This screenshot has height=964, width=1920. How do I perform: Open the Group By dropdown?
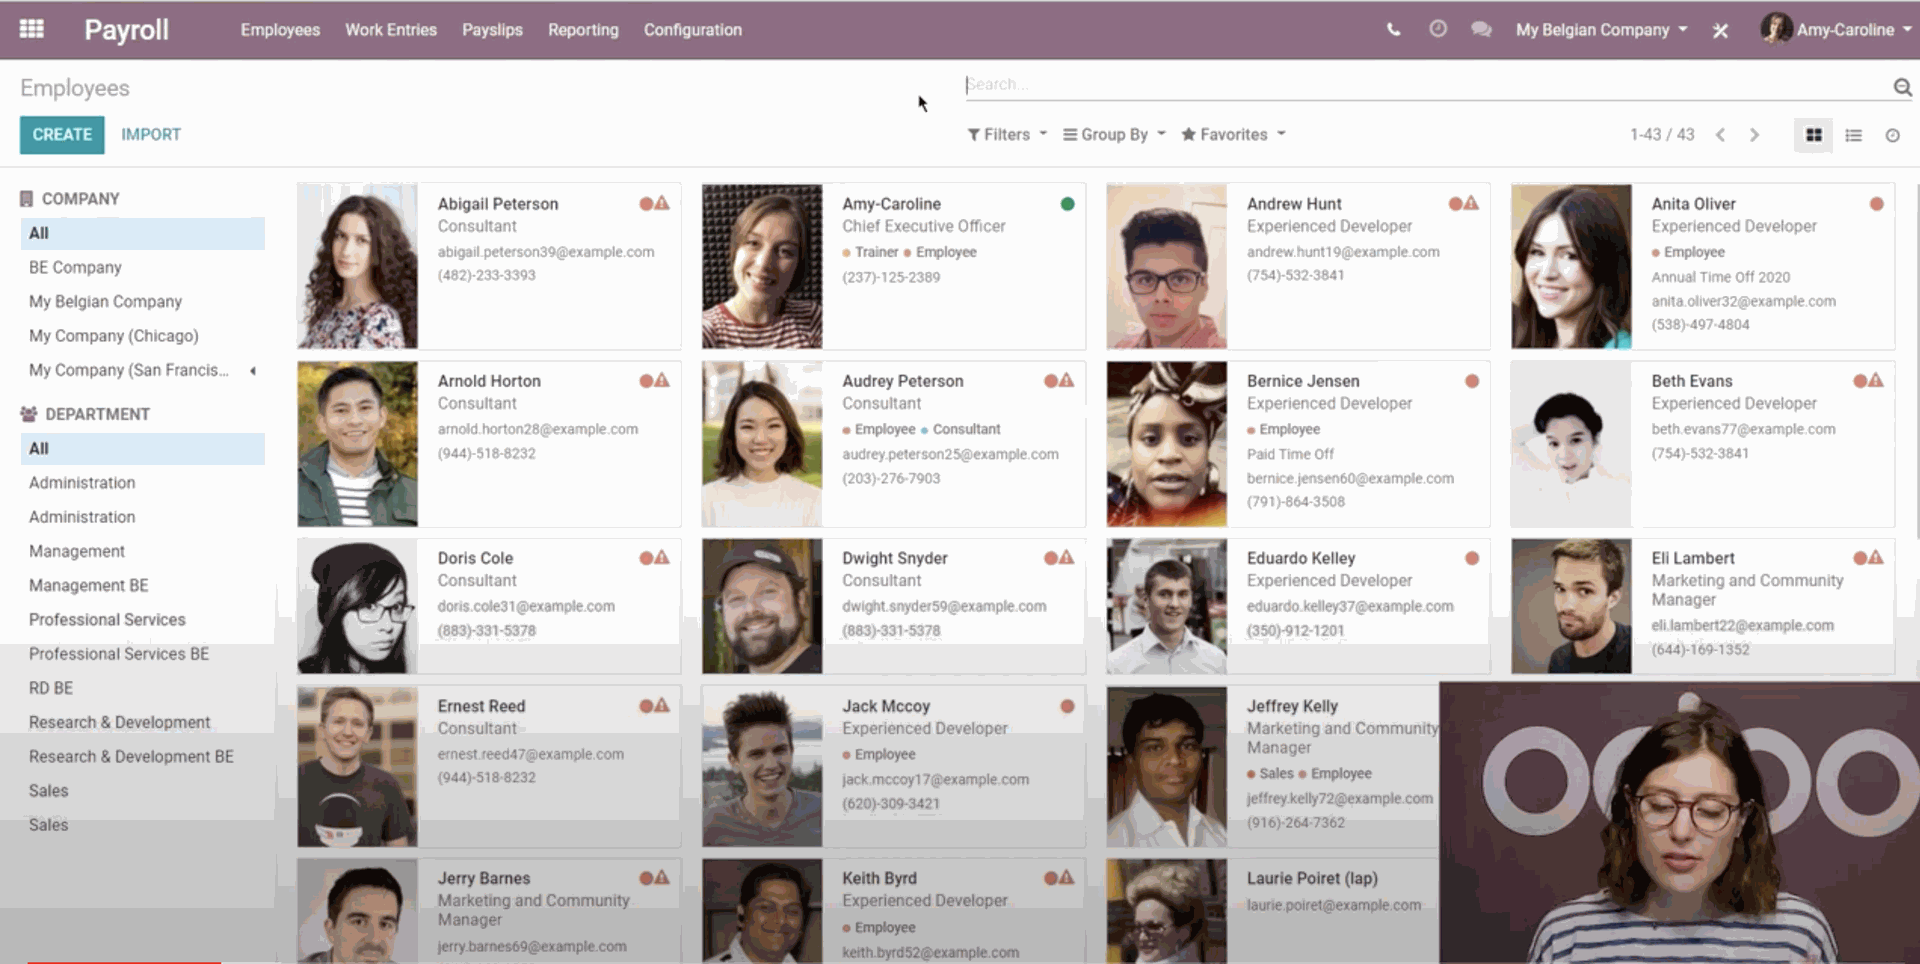pos(1113,135)
